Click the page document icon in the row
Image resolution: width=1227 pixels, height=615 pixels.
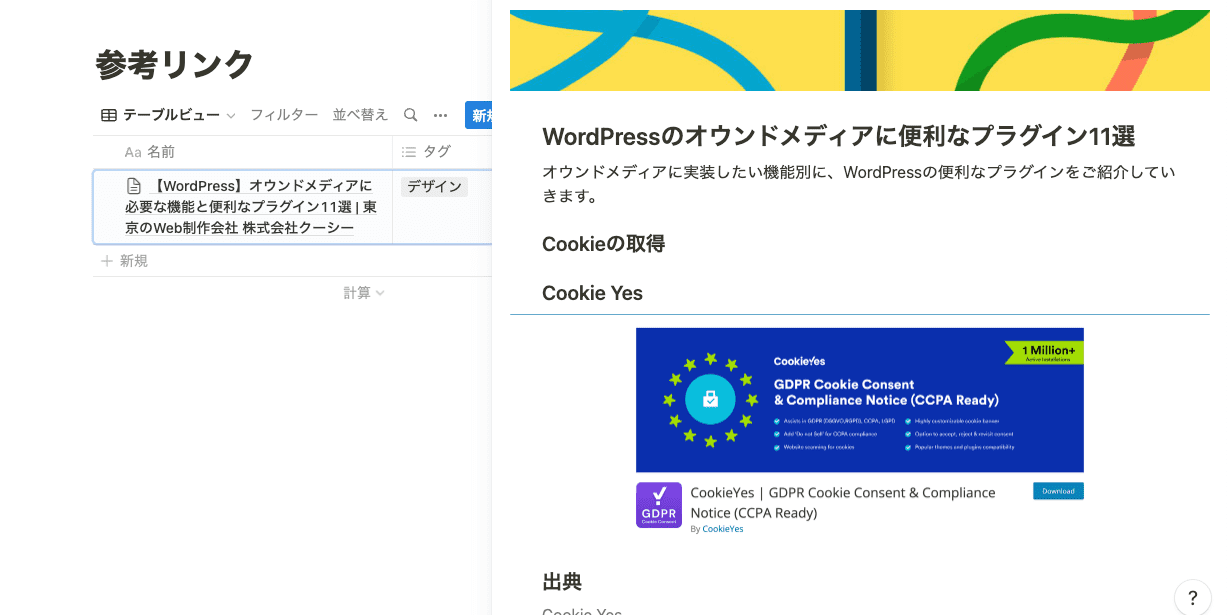[x=133, y=186]
